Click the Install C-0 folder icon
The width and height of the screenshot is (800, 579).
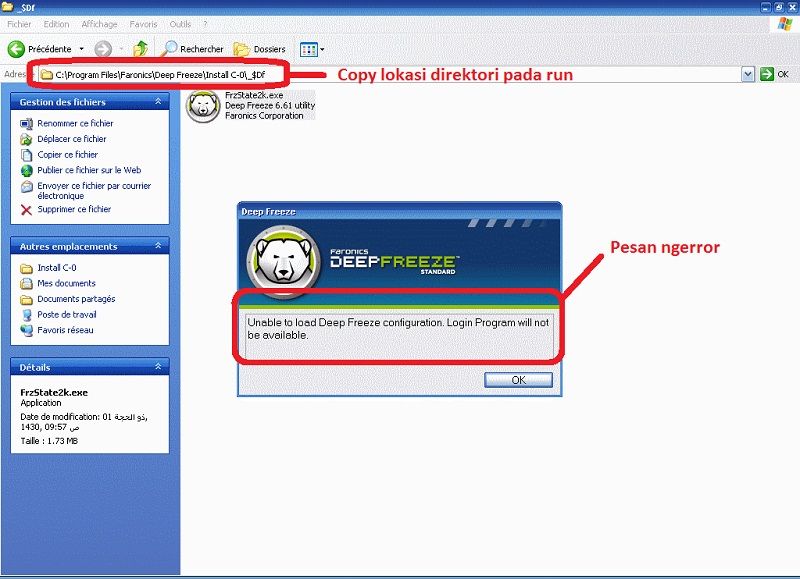[27, 268]
